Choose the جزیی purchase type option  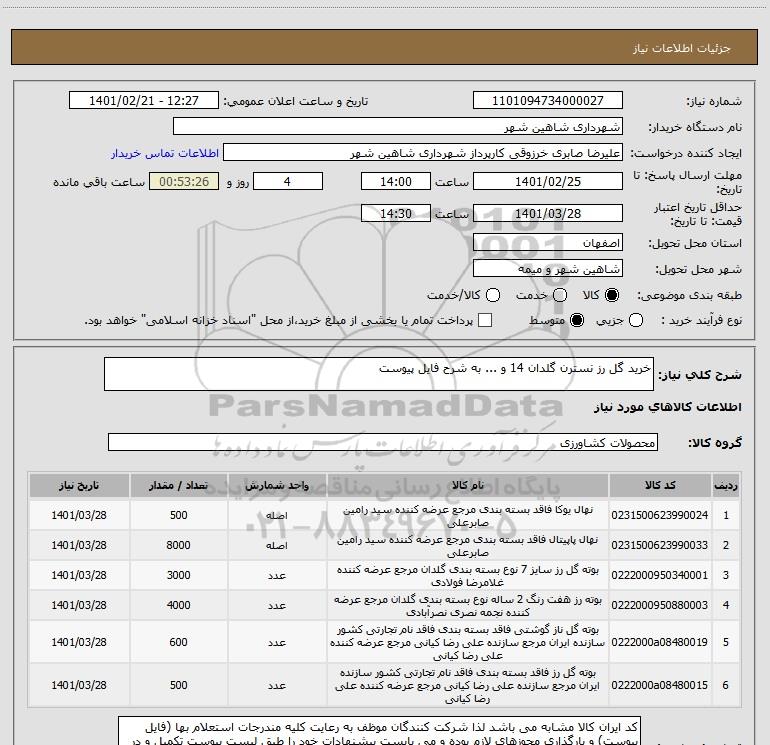click(635, 320)
